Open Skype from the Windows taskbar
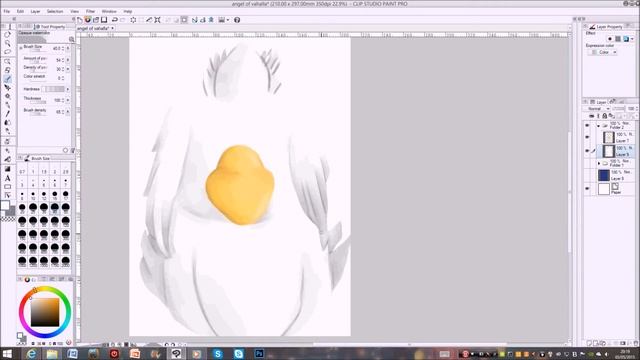 [x=218, y=353]
